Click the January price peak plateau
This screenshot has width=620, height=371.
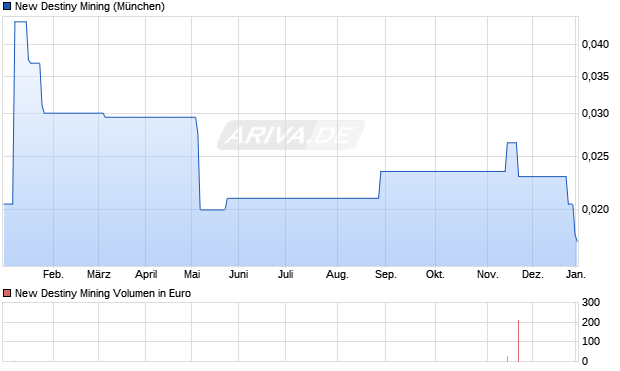coord(21,22)
